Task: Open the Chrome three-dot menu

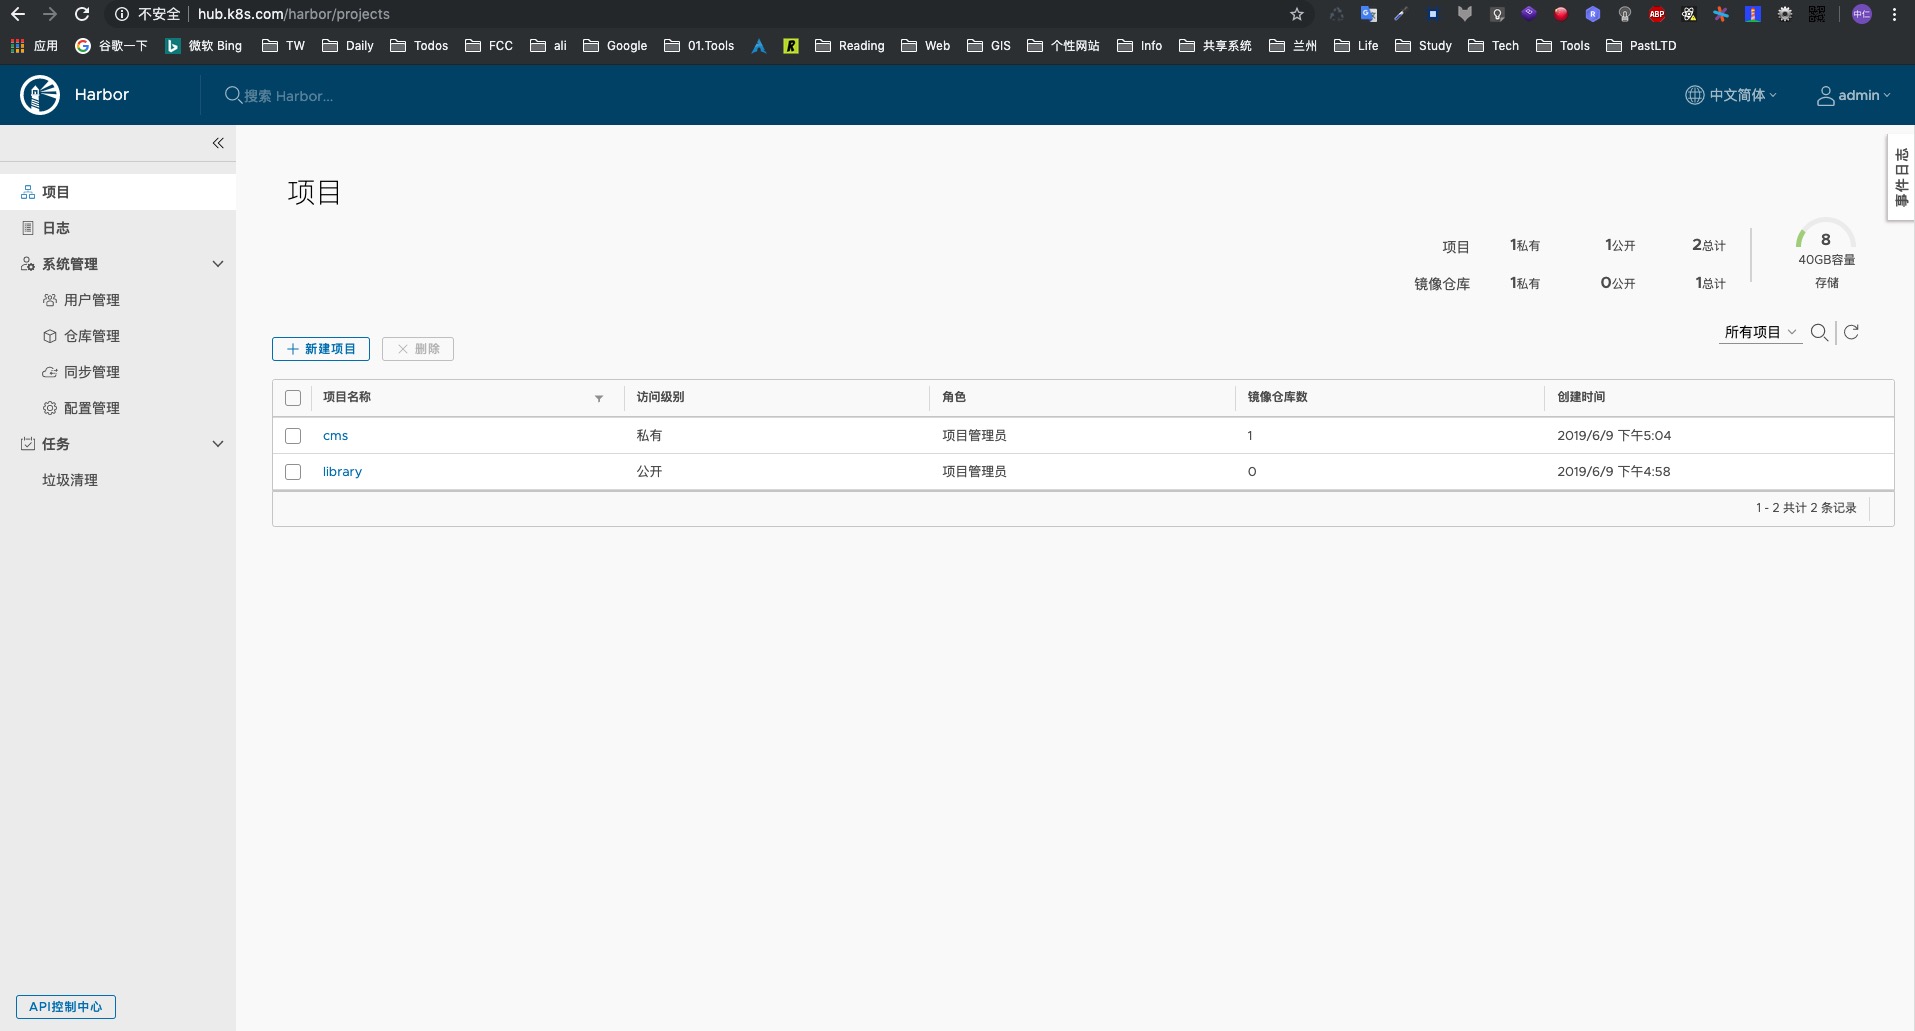Action: [x=1894, y=14]
